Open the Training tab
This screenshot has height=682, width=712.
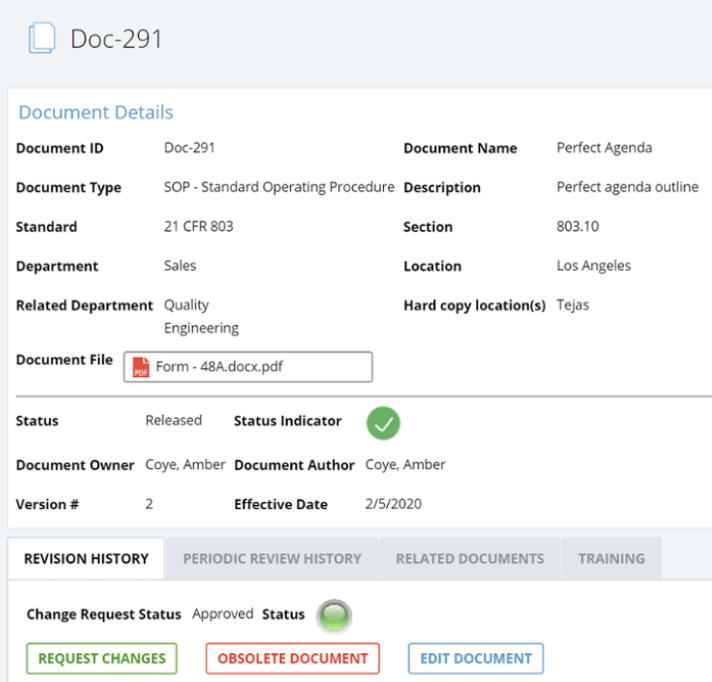click(611, 559)
